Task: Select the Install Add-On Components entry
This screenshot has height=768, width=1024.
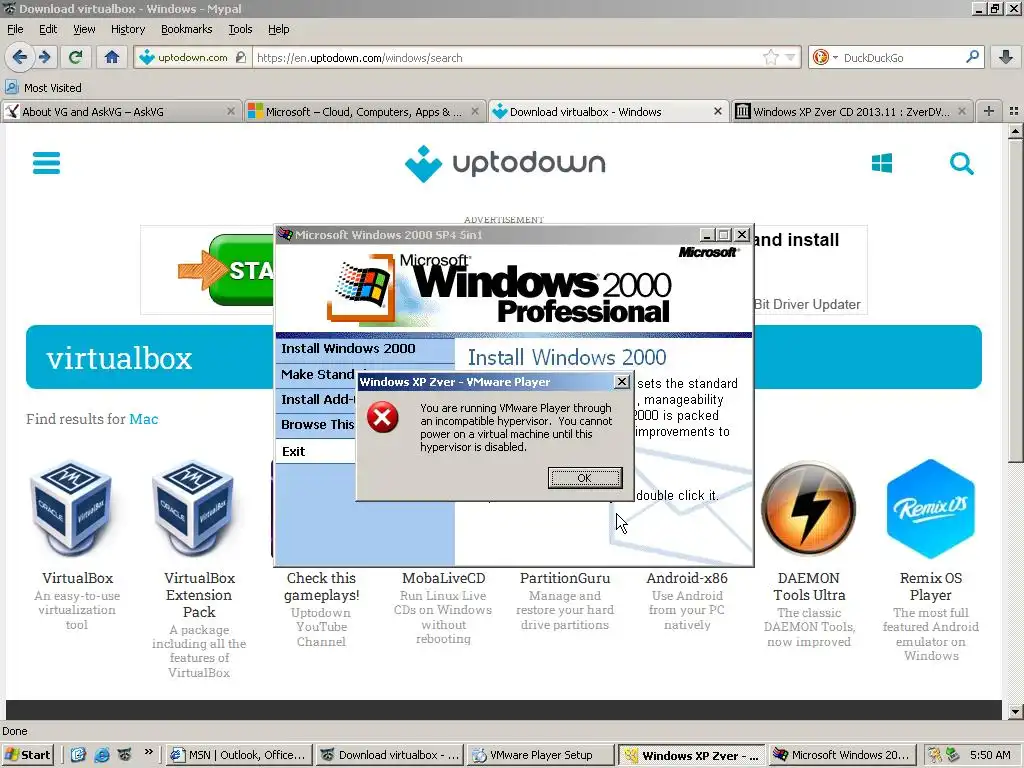Action: point(317,399)
